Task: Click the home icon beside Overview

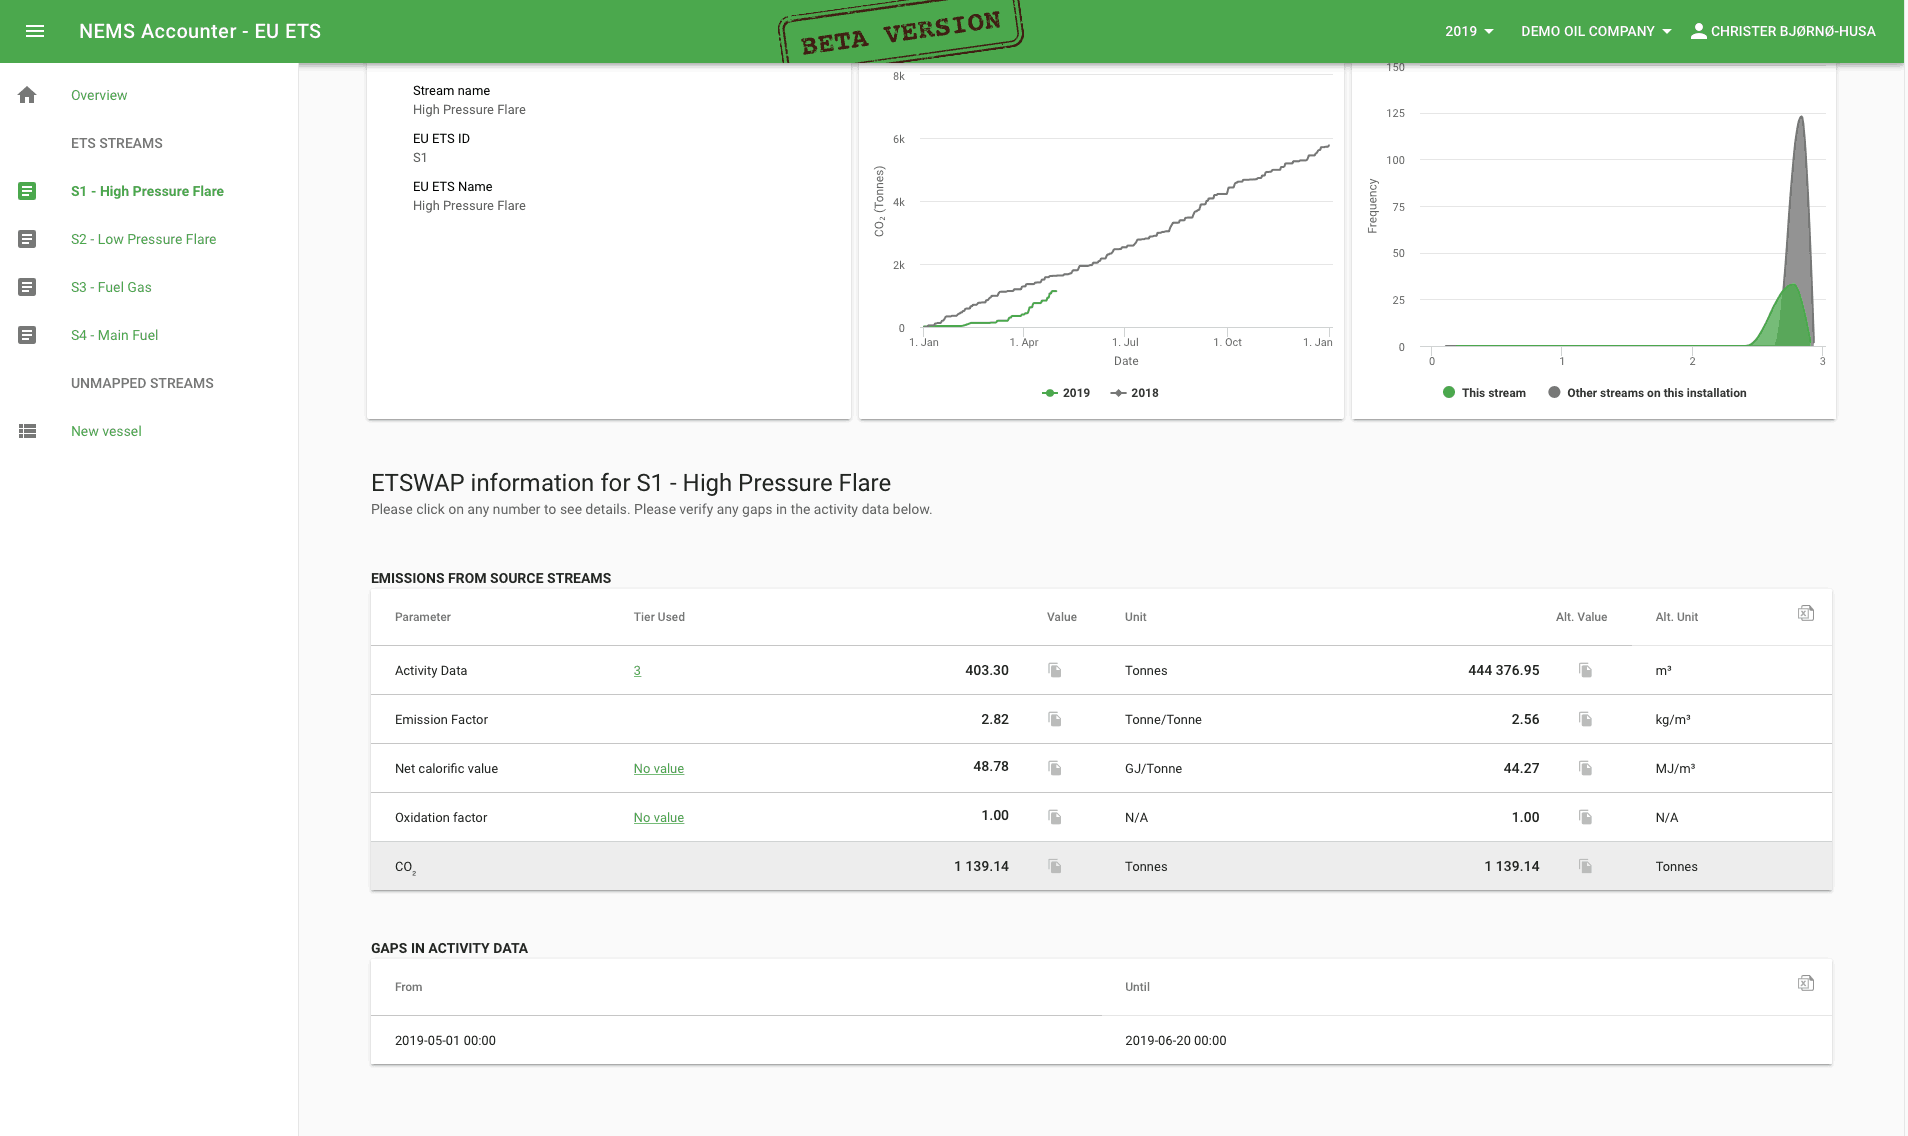Action: point(27,94)
